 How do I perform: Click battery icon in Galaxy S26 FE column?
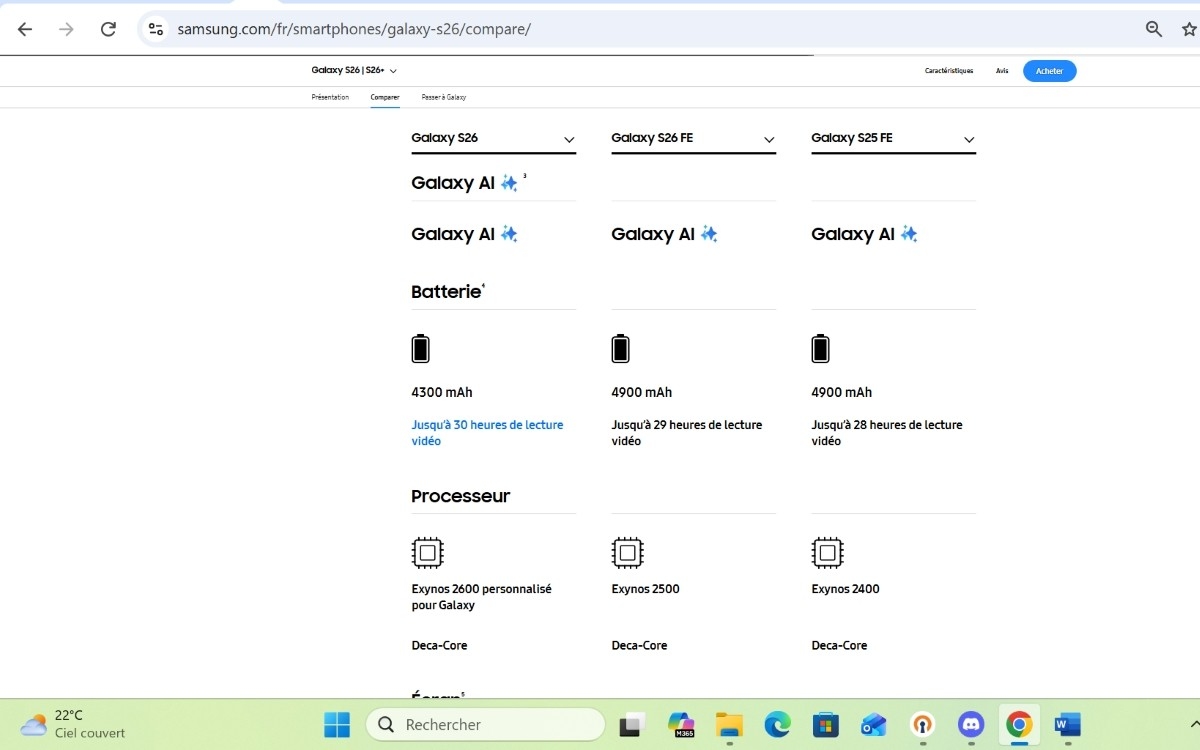pos(621,349)
